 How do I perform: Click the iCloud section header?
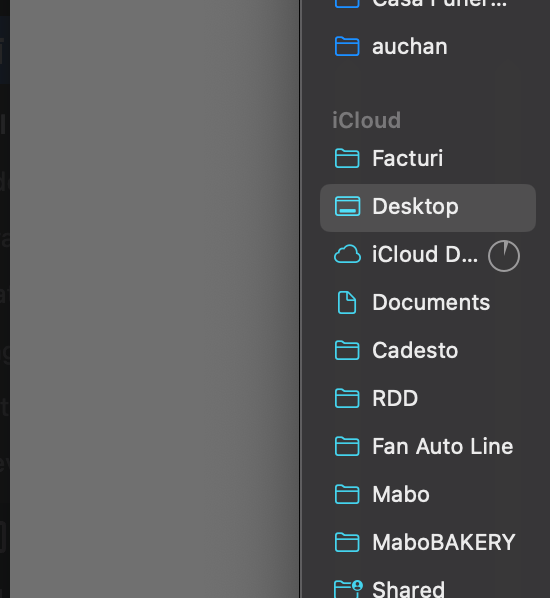[367, 121]
